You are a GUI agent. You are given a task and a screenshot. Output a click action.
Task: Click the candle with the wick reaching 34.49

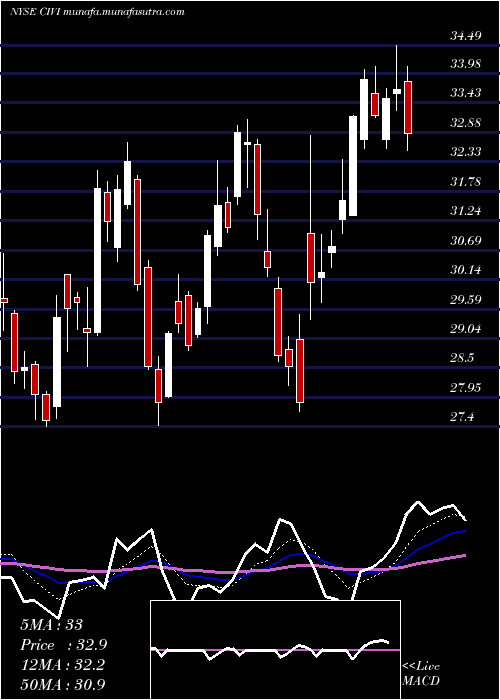(x=396, y=92)
